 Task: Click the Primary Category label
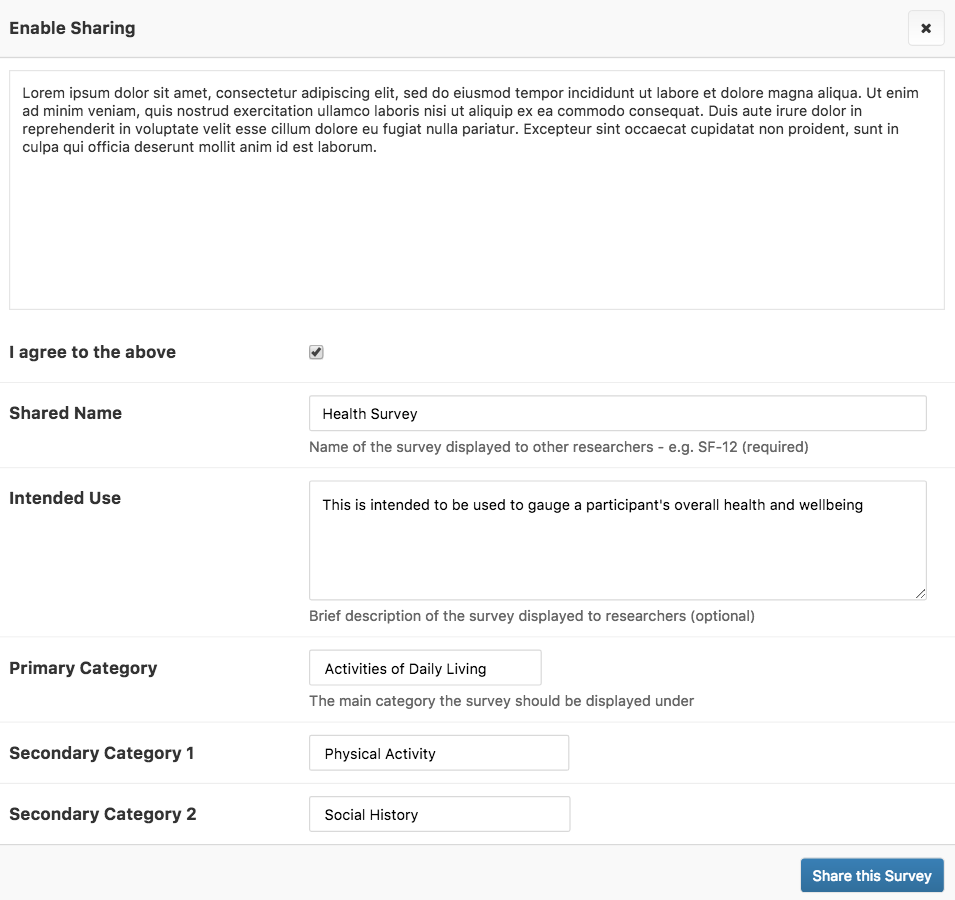click(83, 668)
